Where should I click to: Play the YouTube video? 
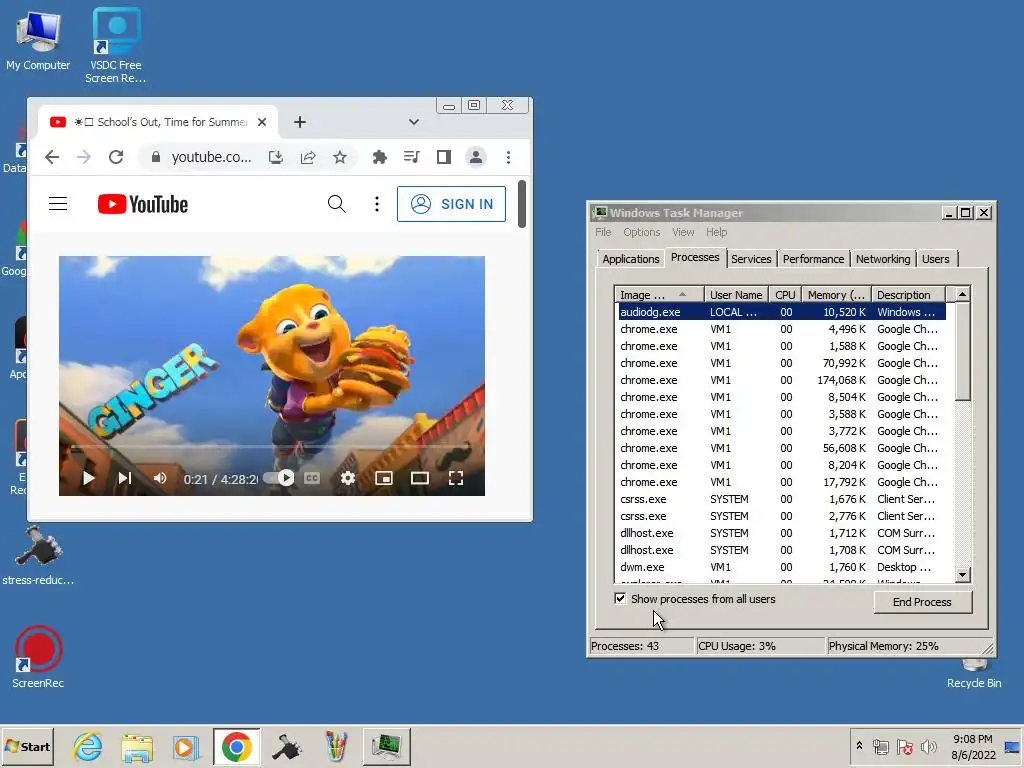(x=88, y=479)
